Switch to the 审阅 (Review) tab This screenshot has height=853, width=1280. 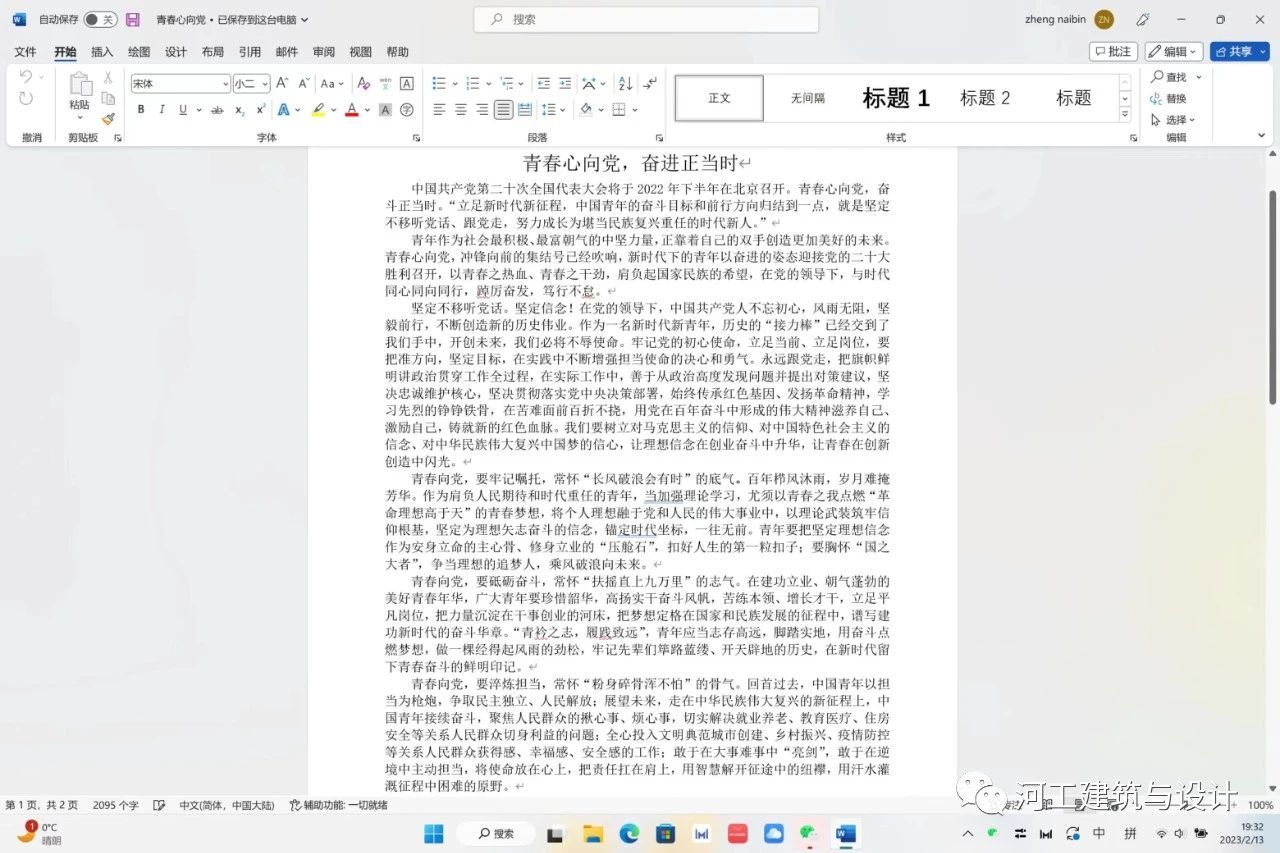(324, 52)
